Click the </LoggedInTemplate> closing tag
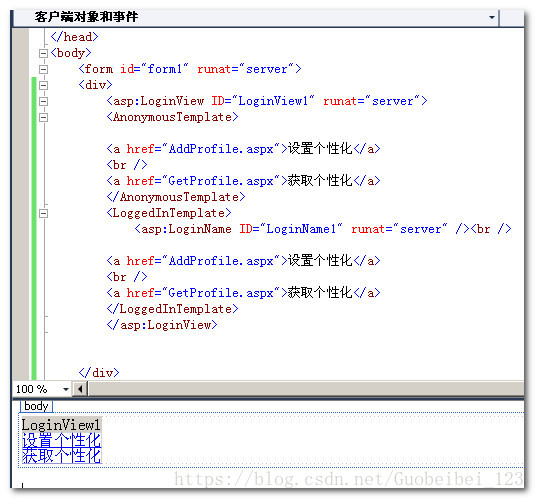Image resolution: width=535 pixels, height=499 pixels. pos(172,309)
